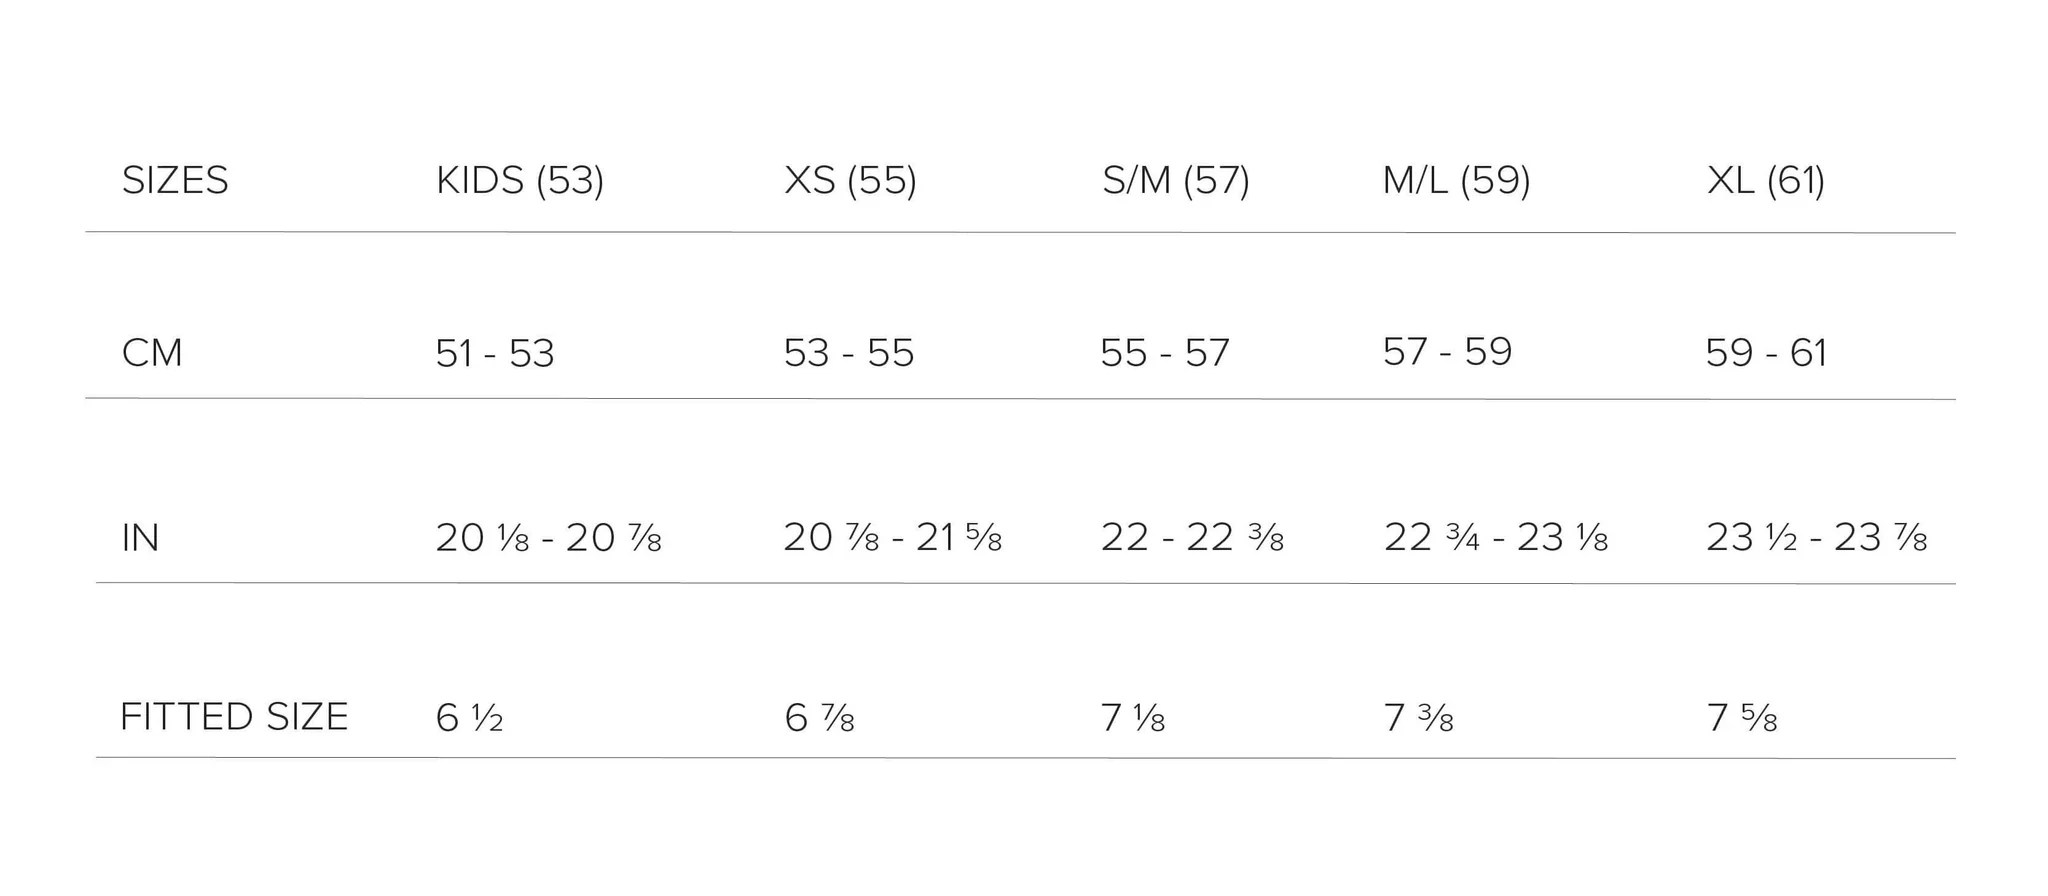Click the IN row label
The height and width of the screenshot is (896, 2048).
(140, 538)
